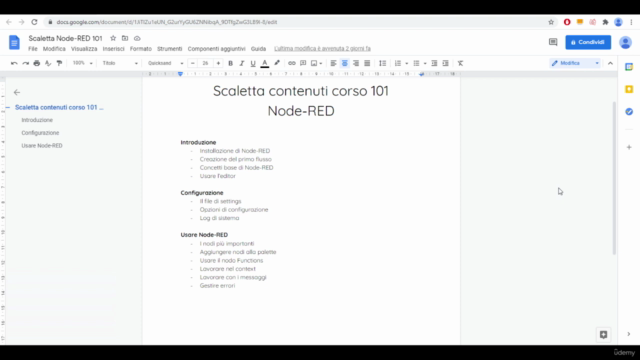Screen dimensions: 640x360
Task: Open comment history icon
Action: 553,42
